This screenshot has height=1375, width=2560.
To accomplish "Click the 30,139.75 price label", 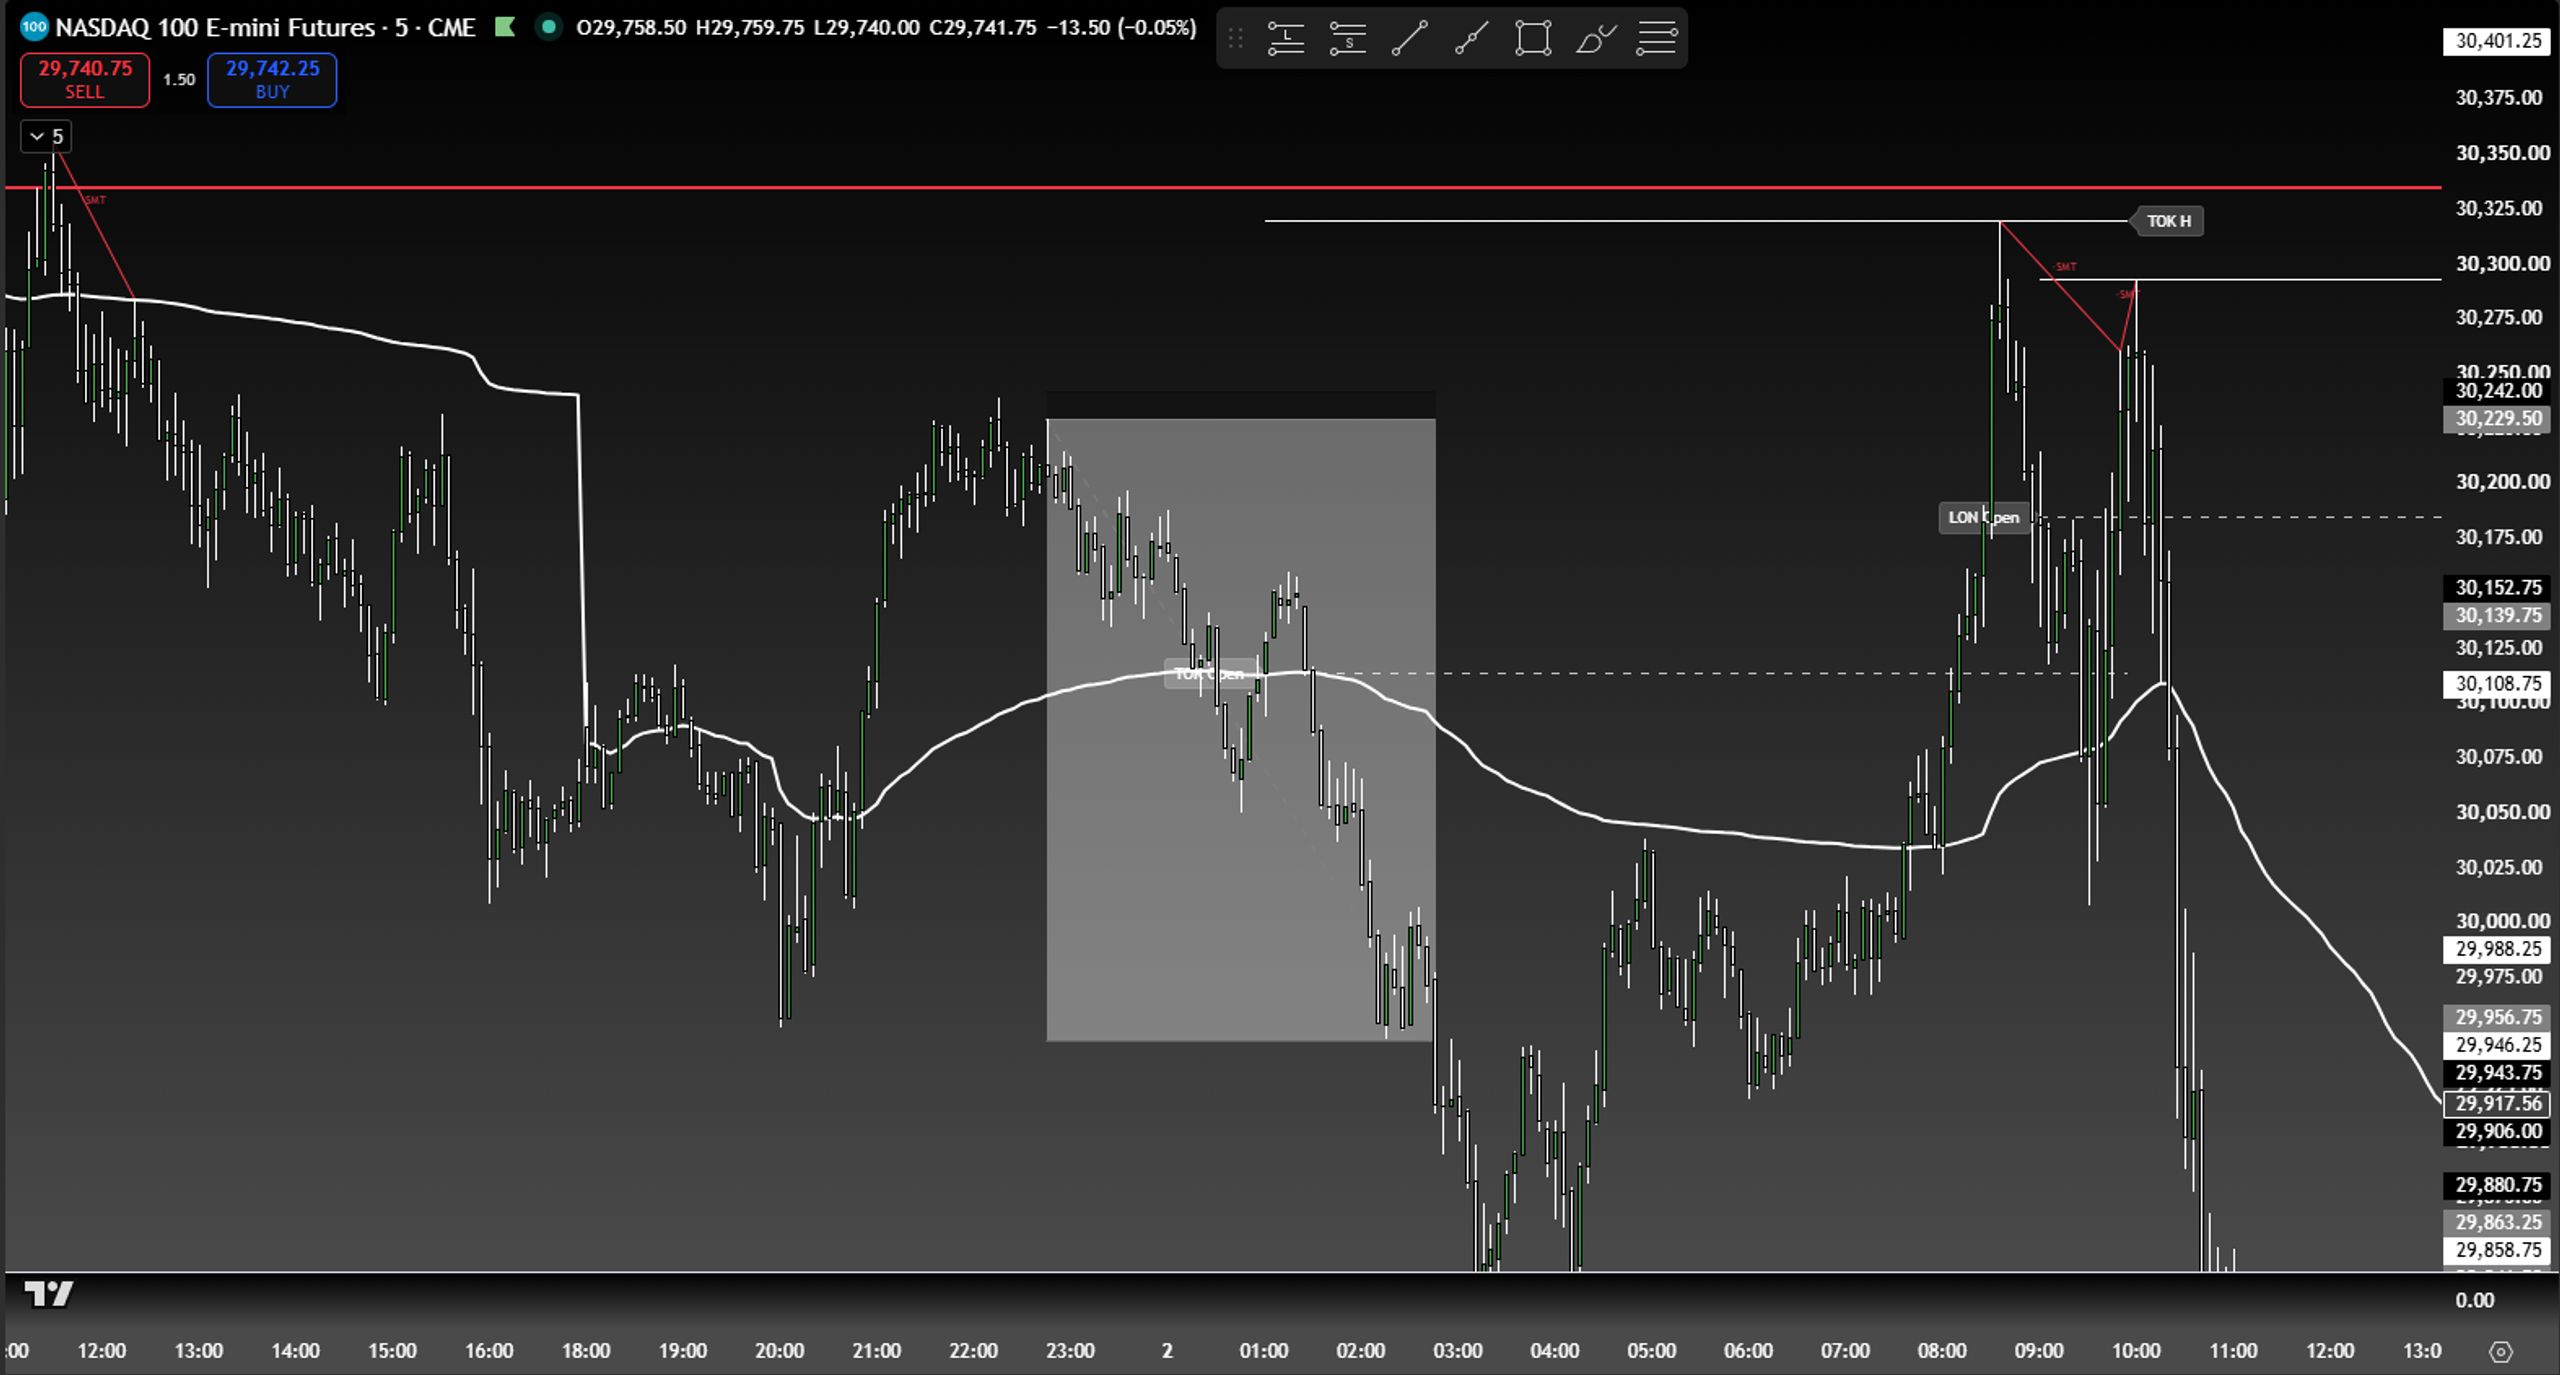I will pyautogui.click(x=2497, y=616).
